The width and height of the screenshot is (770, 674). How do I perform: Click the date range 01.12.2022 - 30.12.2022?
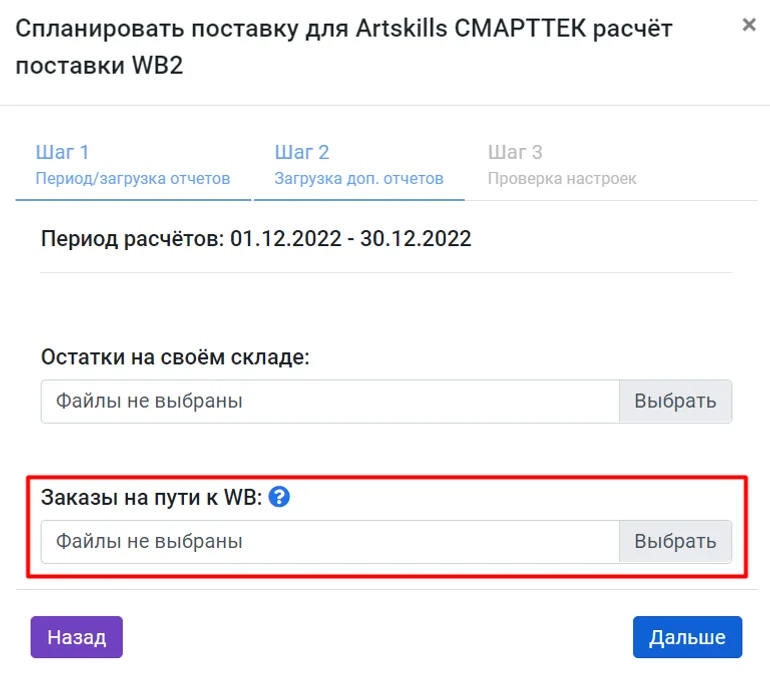351,239
